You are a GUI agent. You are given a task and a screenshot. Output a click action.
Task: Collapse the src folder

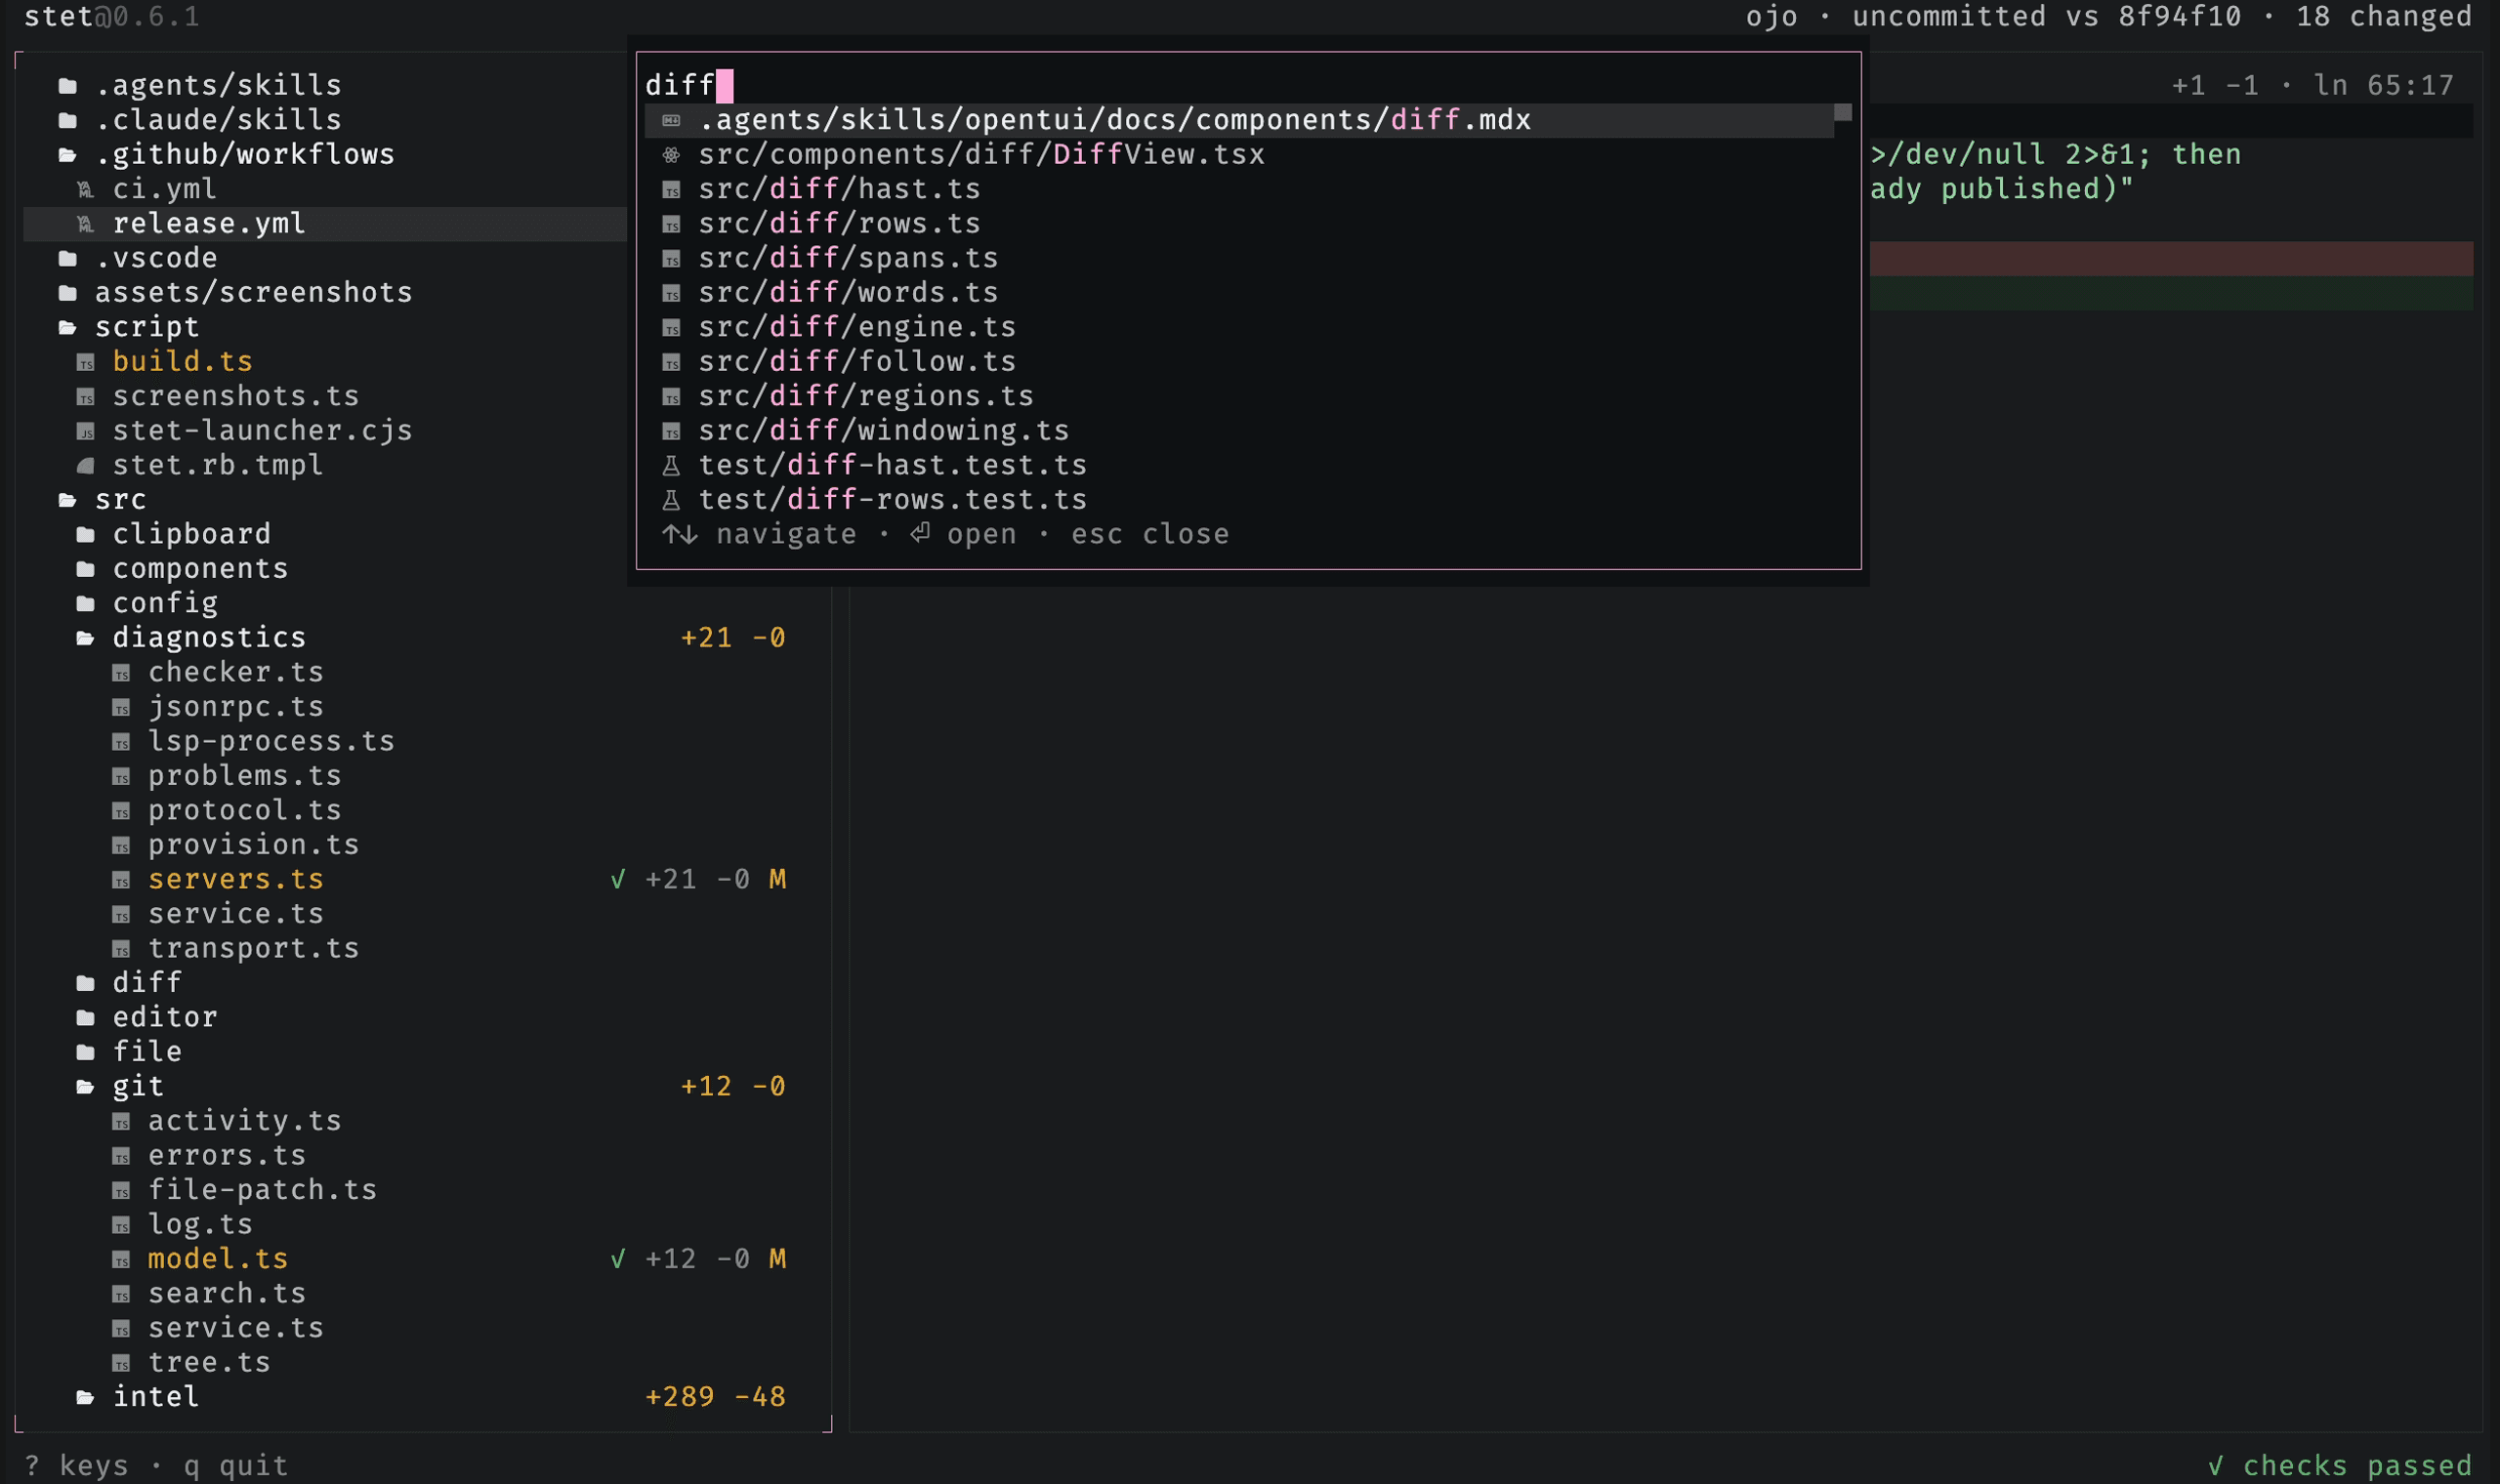pyautogui.click(x=68, y=500)
